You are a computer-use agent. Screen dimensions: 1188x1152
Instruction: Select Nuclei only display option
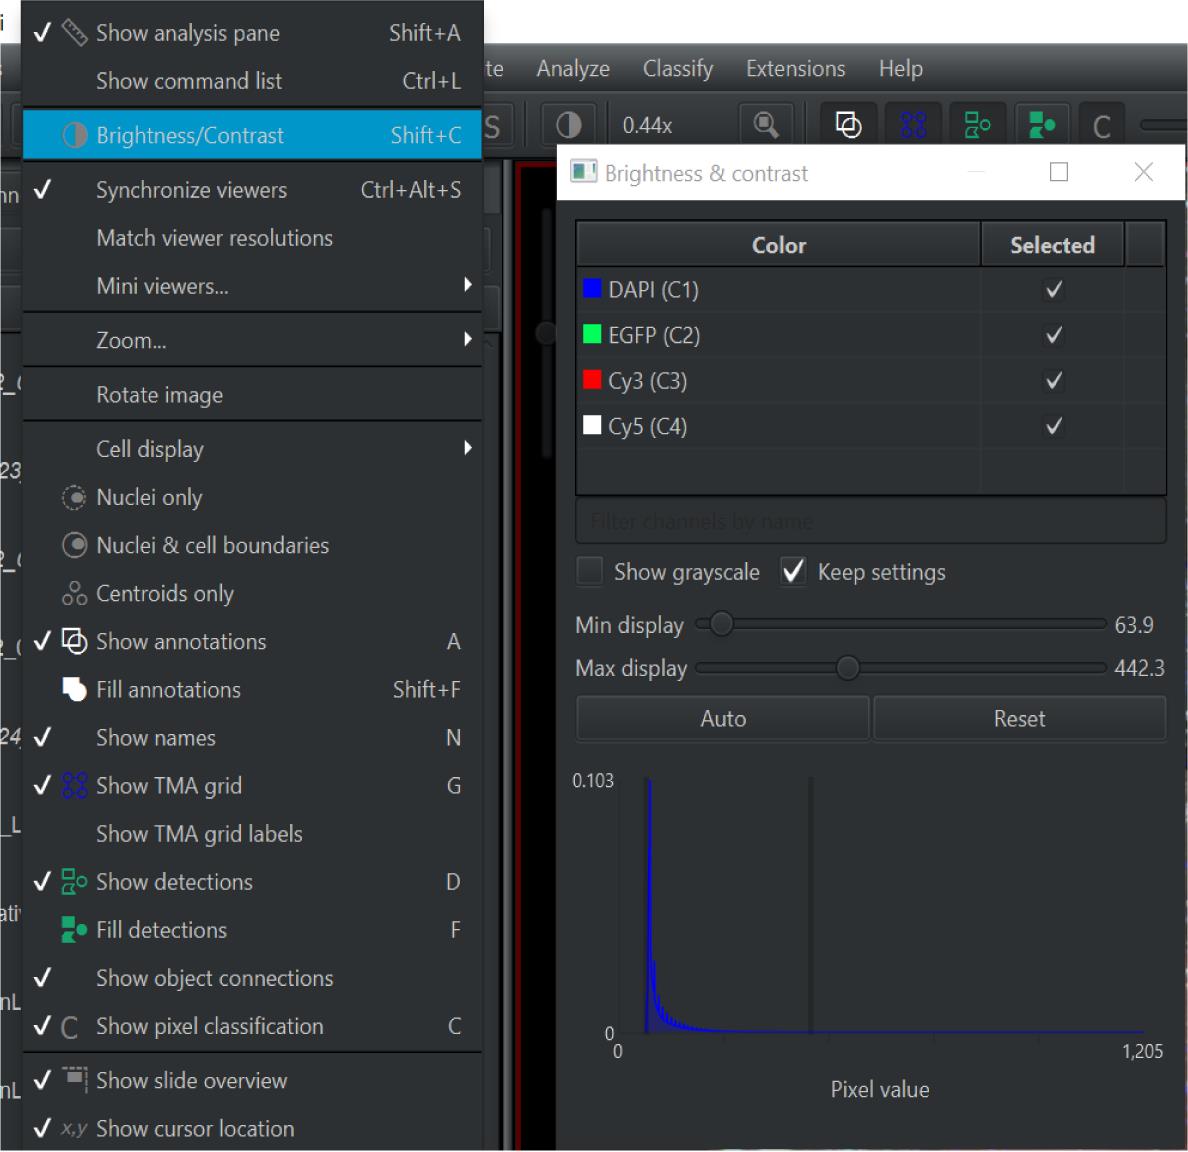(149, 497)
